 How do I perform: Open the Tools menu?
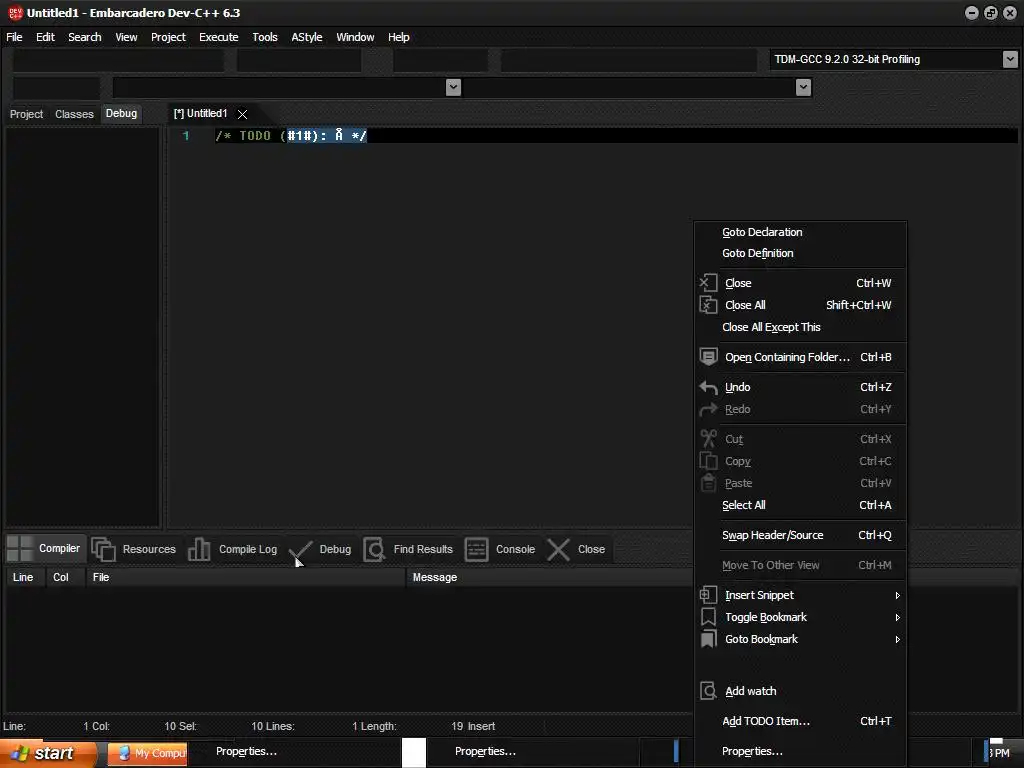[264, 37]
